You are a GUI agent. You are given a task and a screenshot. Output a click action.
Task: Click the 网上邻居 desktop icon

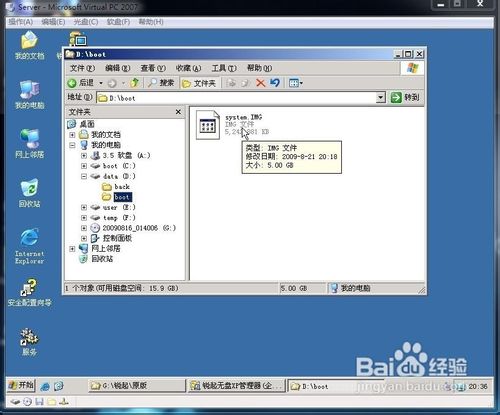pyautogui.click(x=29, y=143)
